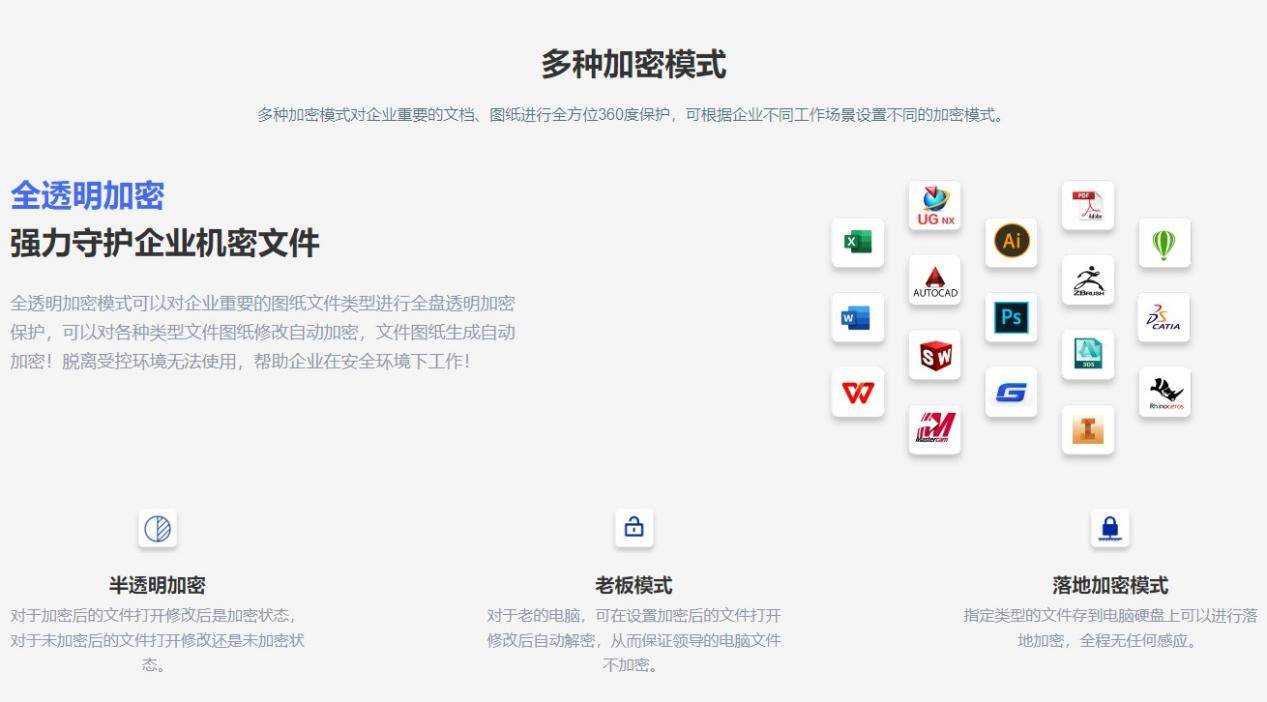Screen dimensions: 1267x702
Task: Select the ZBrush icon
Action: pos(1088,280)
